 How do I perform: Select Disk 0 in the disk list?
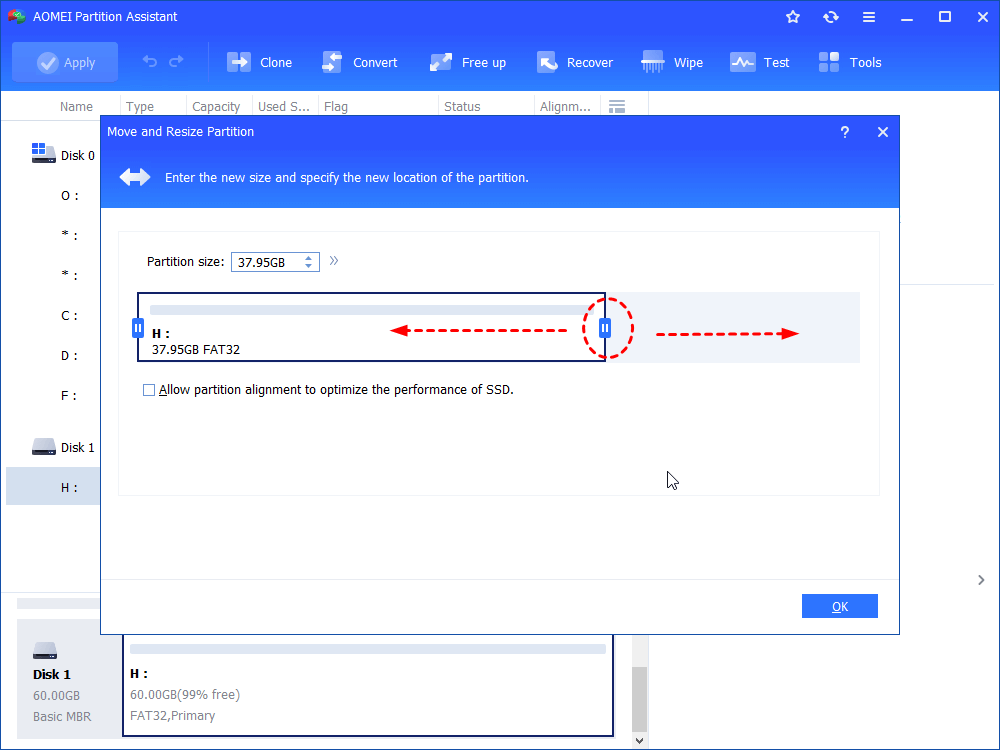coord(63,155)
